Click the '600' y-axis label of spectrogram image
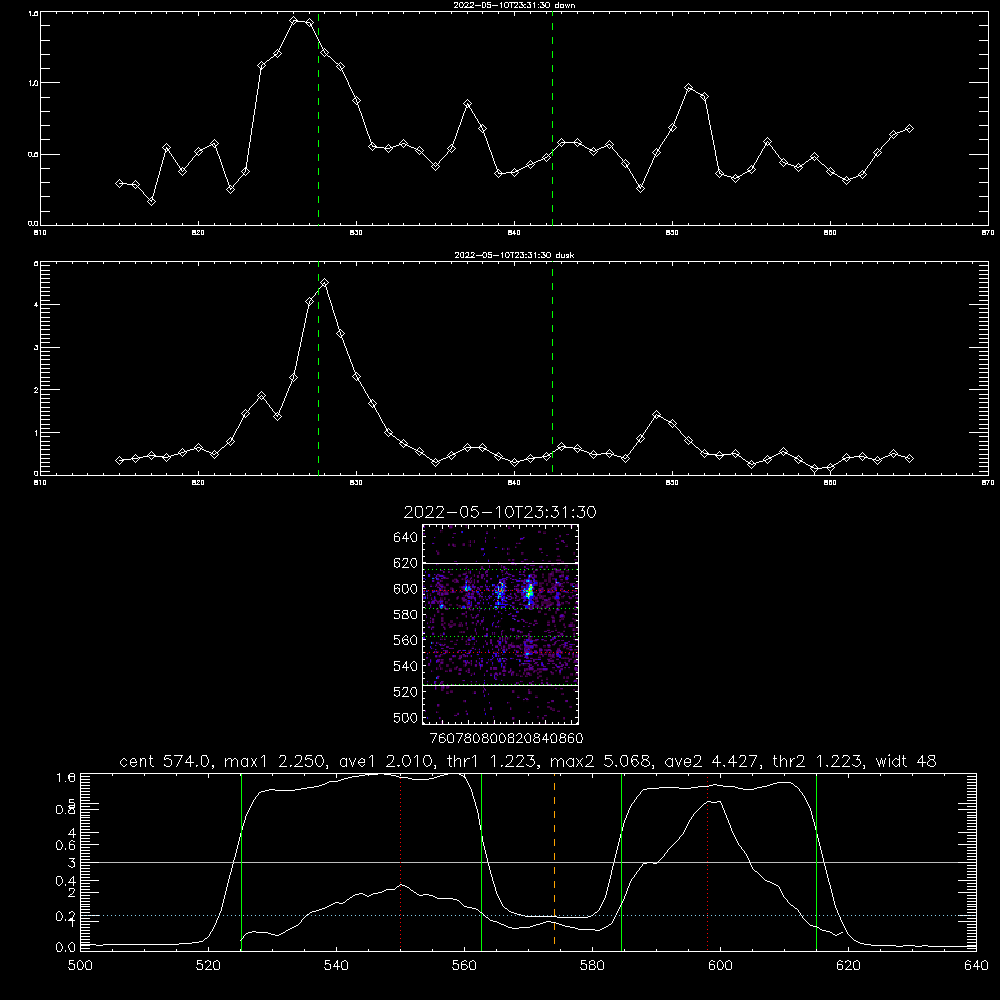The image size is (1000, 1000). click(x=405, y=589)
